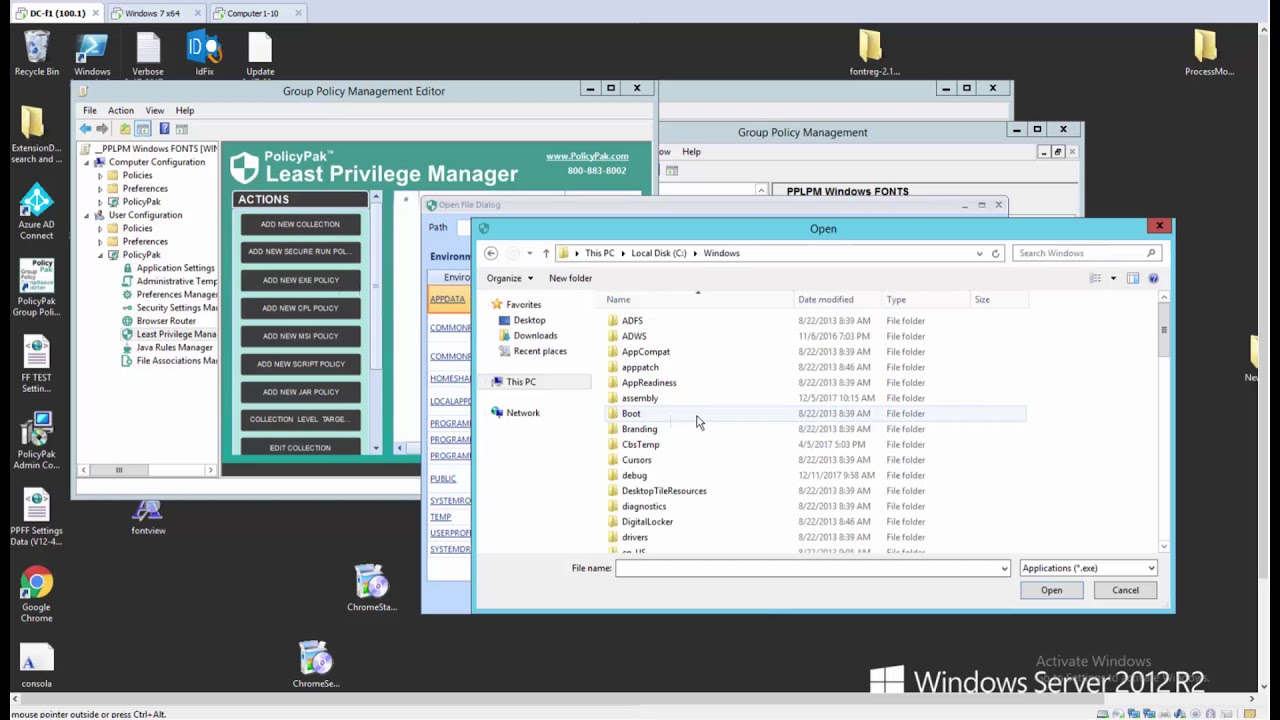Open the View menu in Group Policy Management Editor

[x=155, y=110]
